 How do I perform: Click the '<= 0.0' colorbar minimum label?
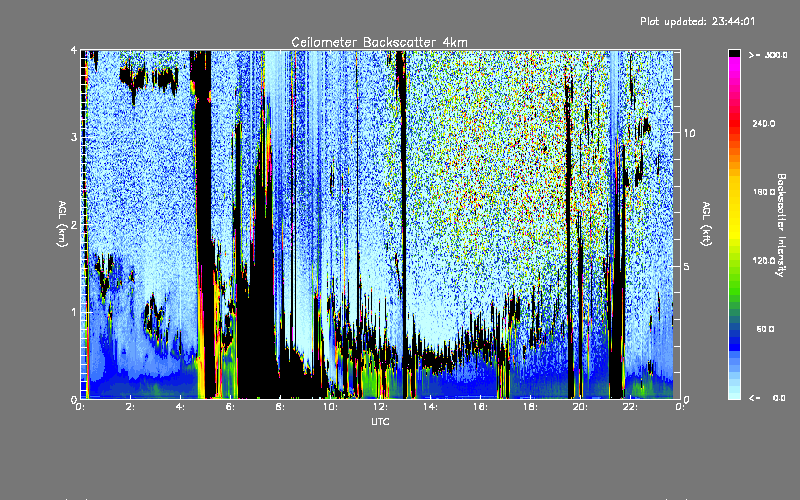[768, 397]
